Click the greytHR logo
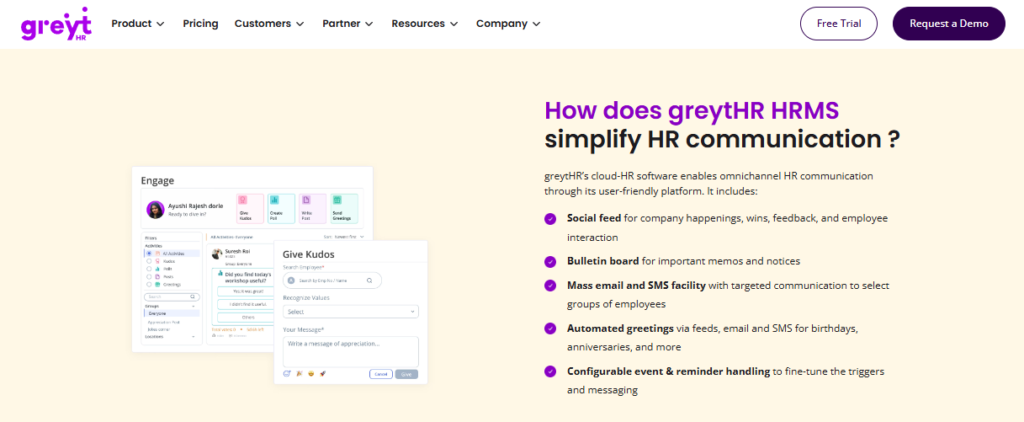The width and height of the screenshot is (1024, 422). pyautogui.click(x=56, y=24)
